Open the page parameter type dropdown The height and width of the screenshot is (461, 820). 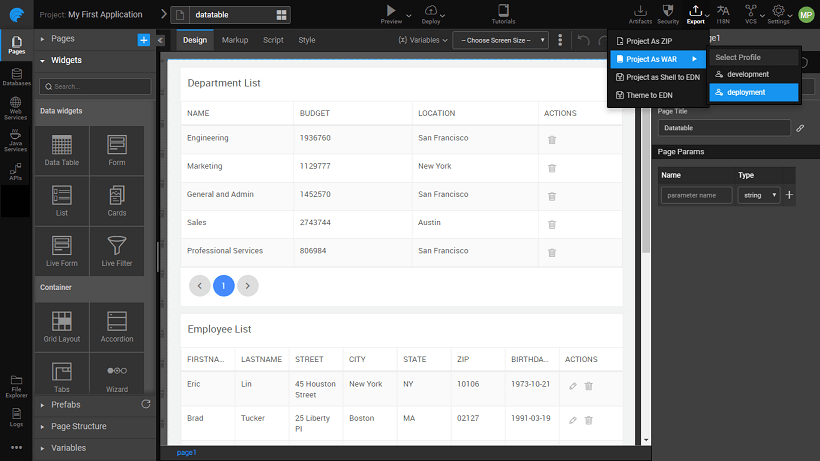[x=758, y=195]
